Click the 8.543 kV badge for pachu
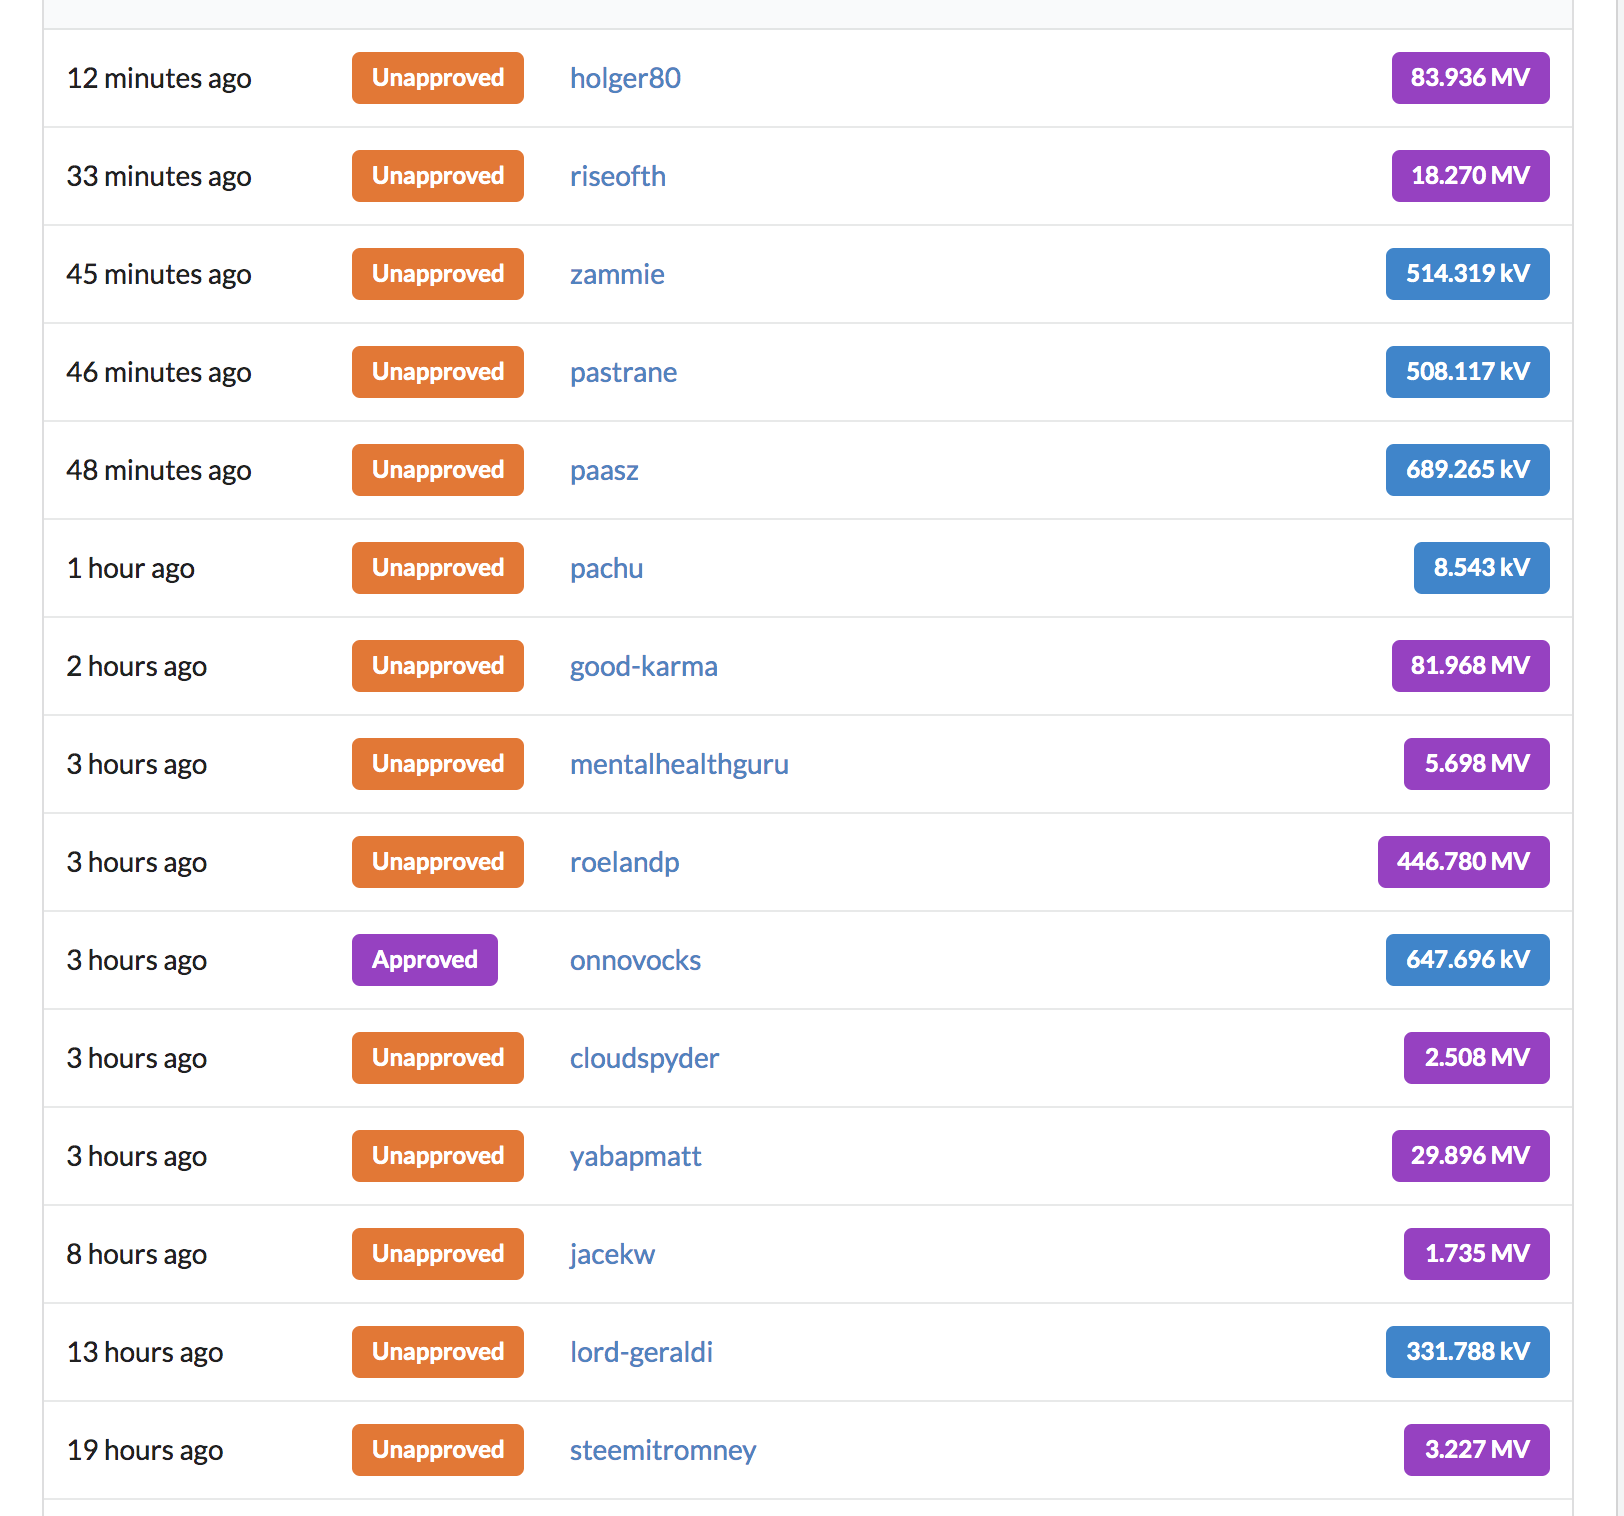This screenshot has width=1624, height=1516. [1481, 568]
